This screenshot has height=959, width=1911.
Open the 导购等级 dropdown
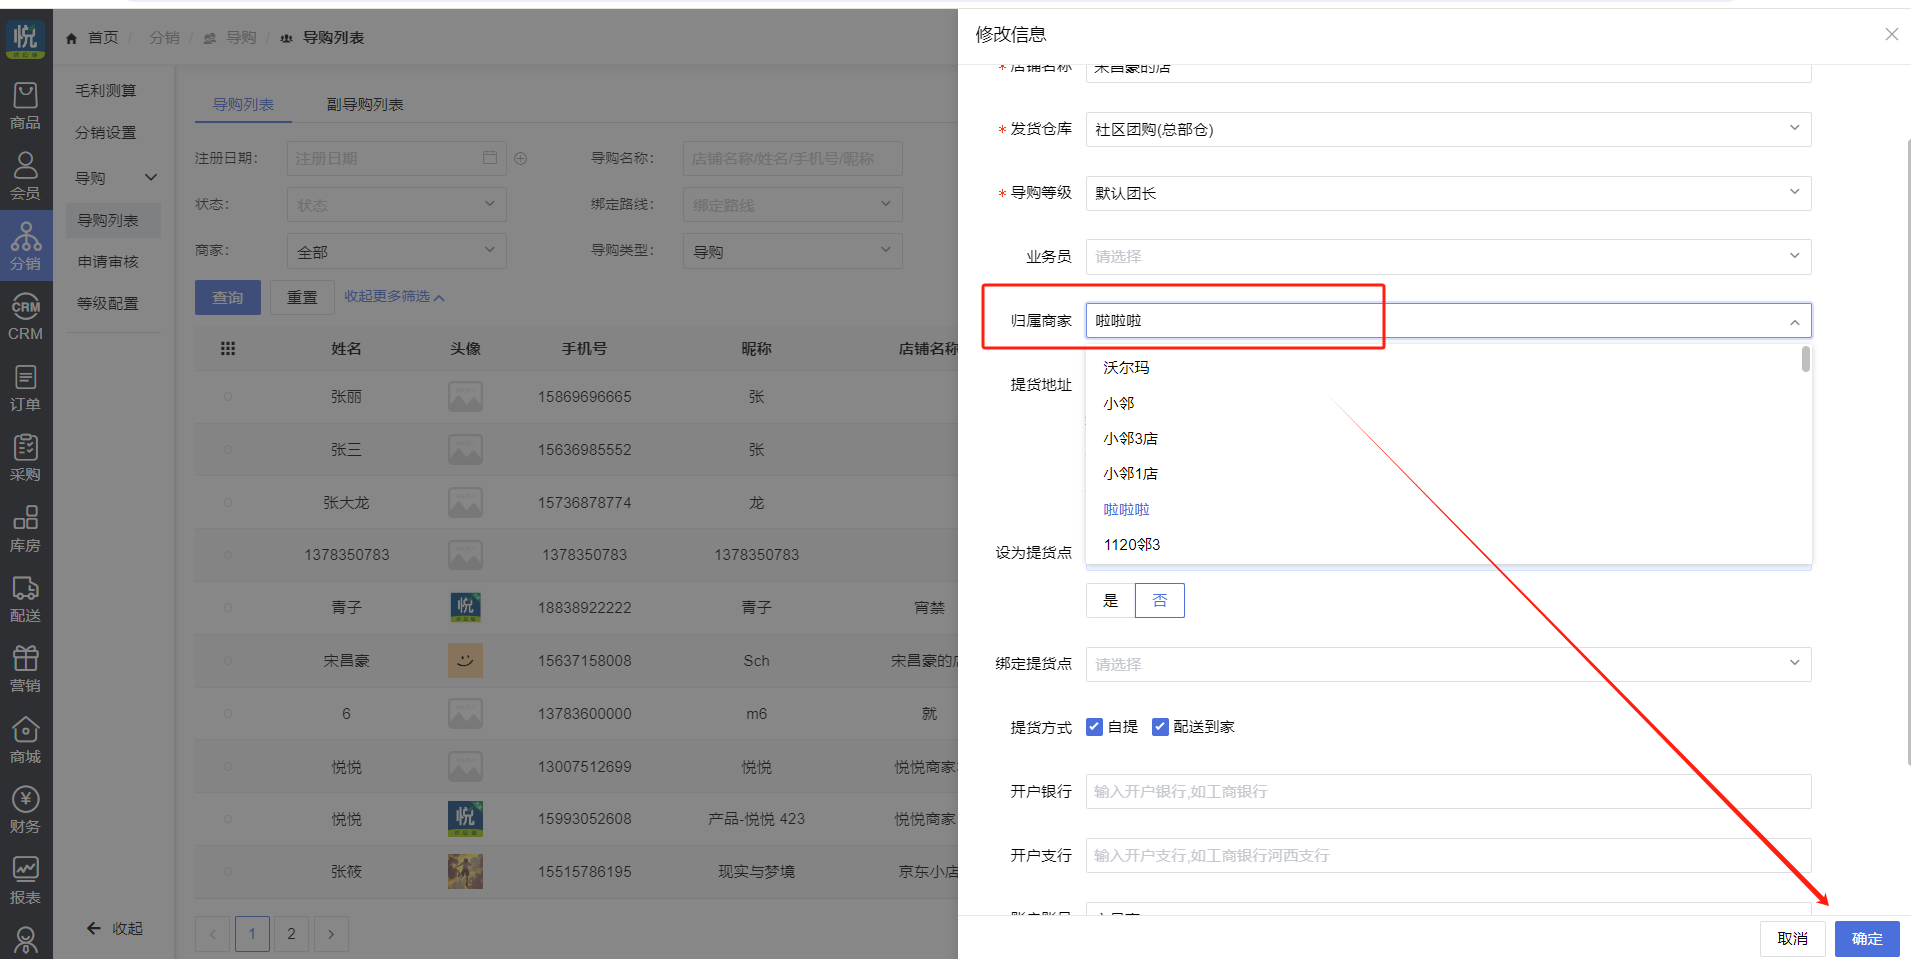pyautogui.click(x=1448, y=193)
